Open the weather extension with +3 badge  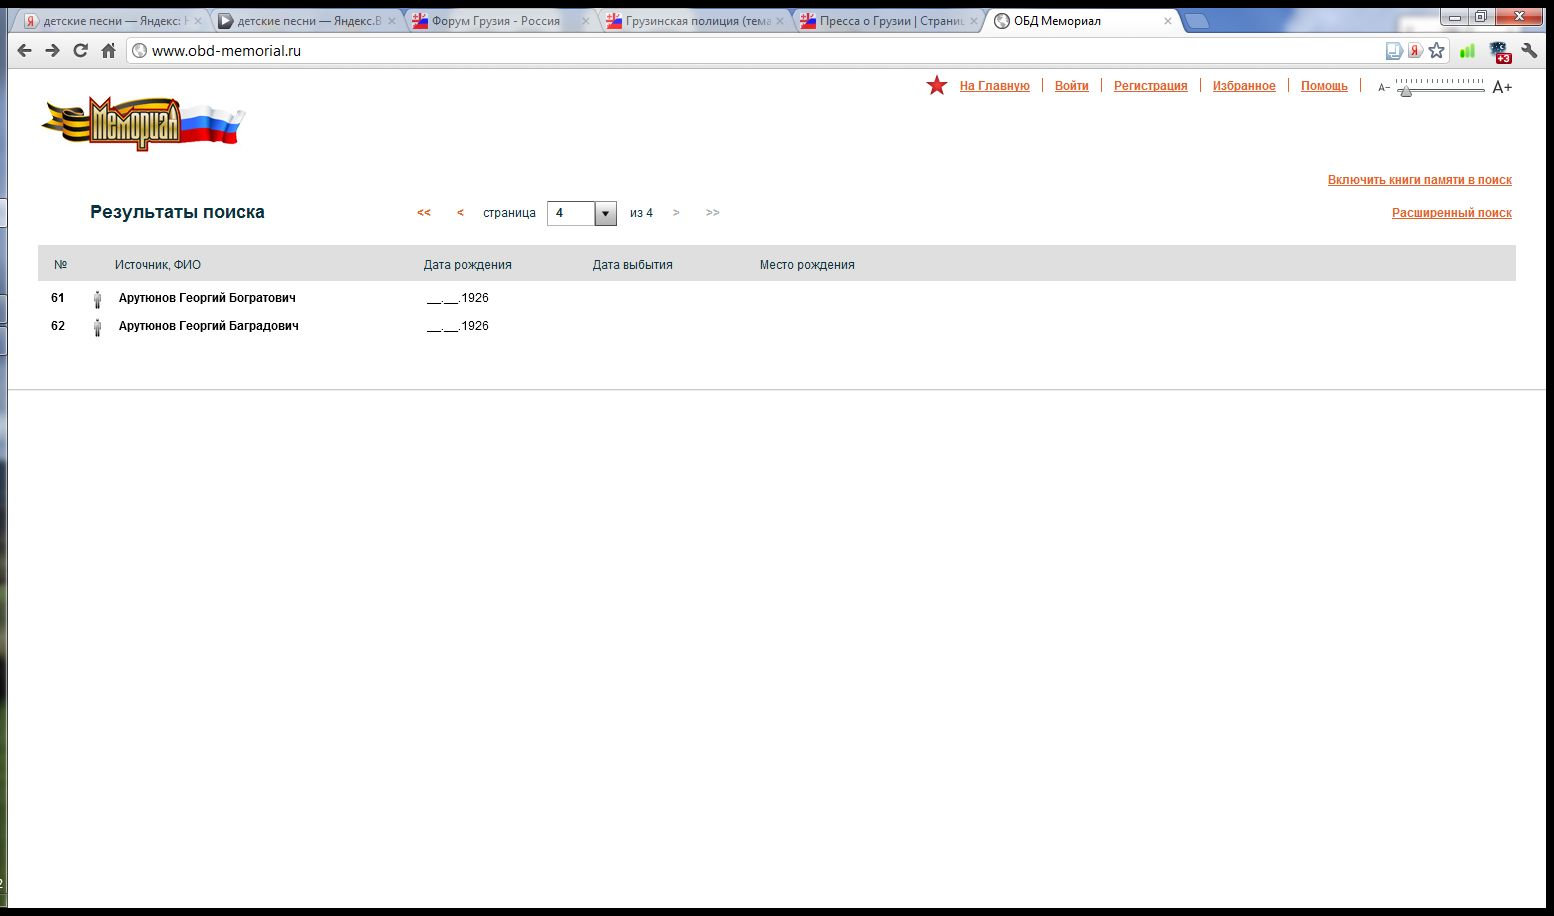coord(1499,52)
